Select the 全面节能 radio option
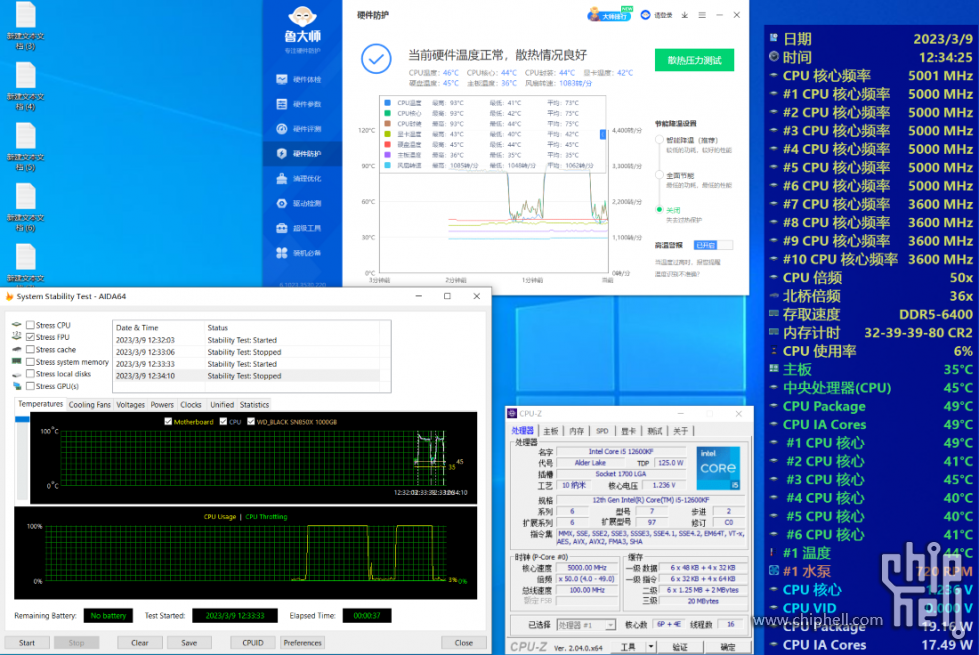The width and height of the screenshot is (979, 655). 659,175
